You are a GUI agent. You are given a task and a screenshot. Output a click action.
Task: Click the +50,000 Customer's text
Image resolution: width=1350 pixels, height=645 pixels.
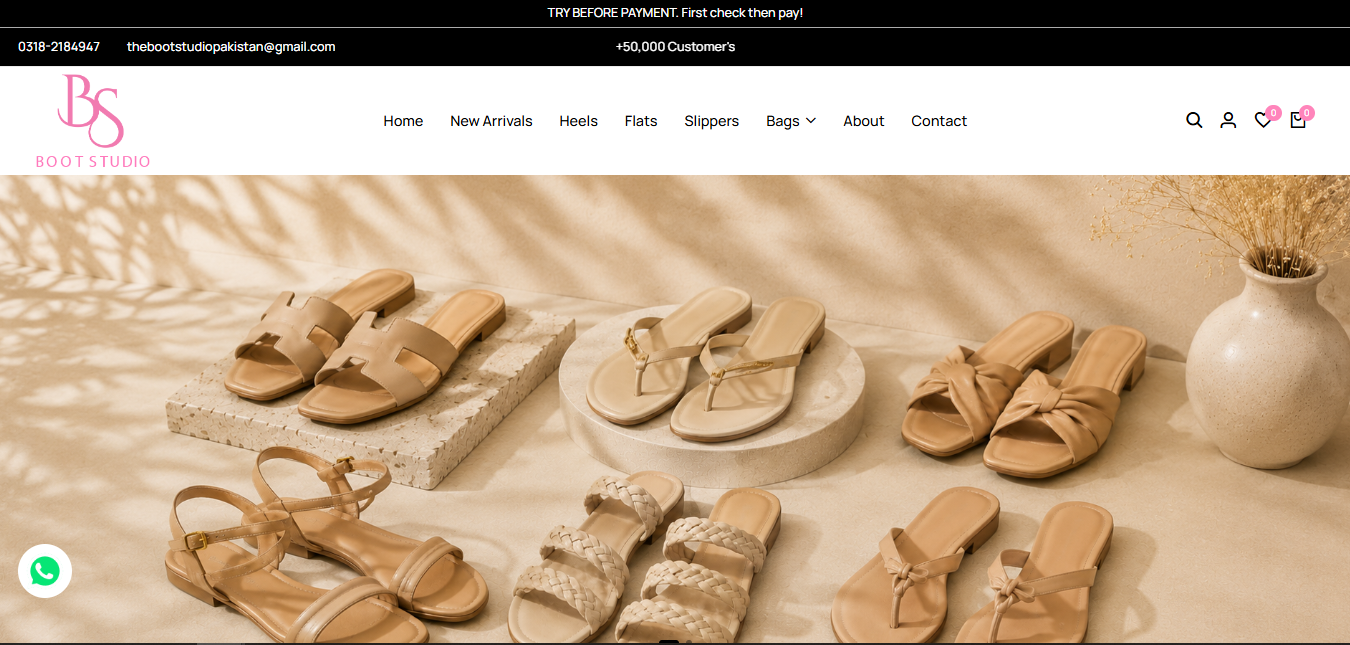675,47
